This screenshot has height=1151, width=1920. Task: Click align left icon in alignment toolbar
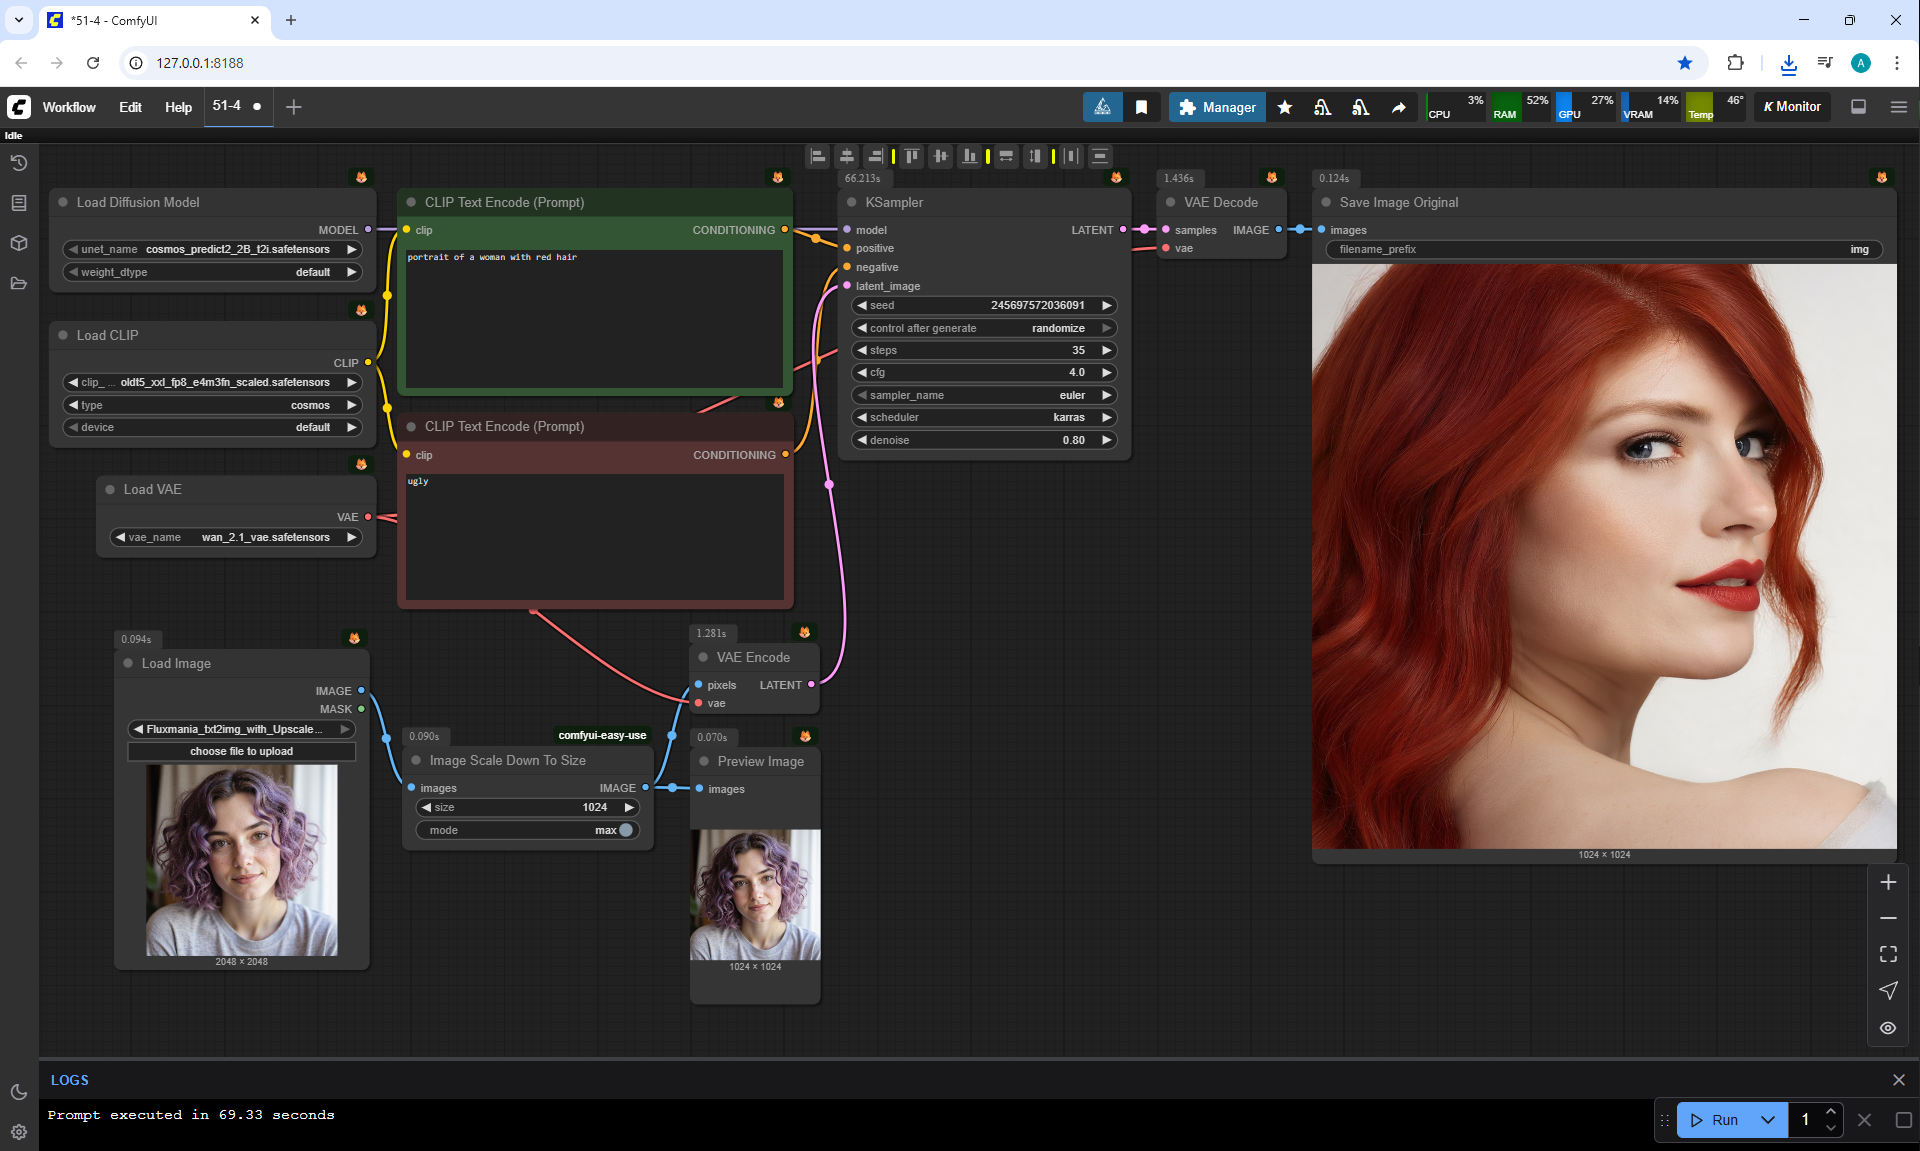(818, 156)
